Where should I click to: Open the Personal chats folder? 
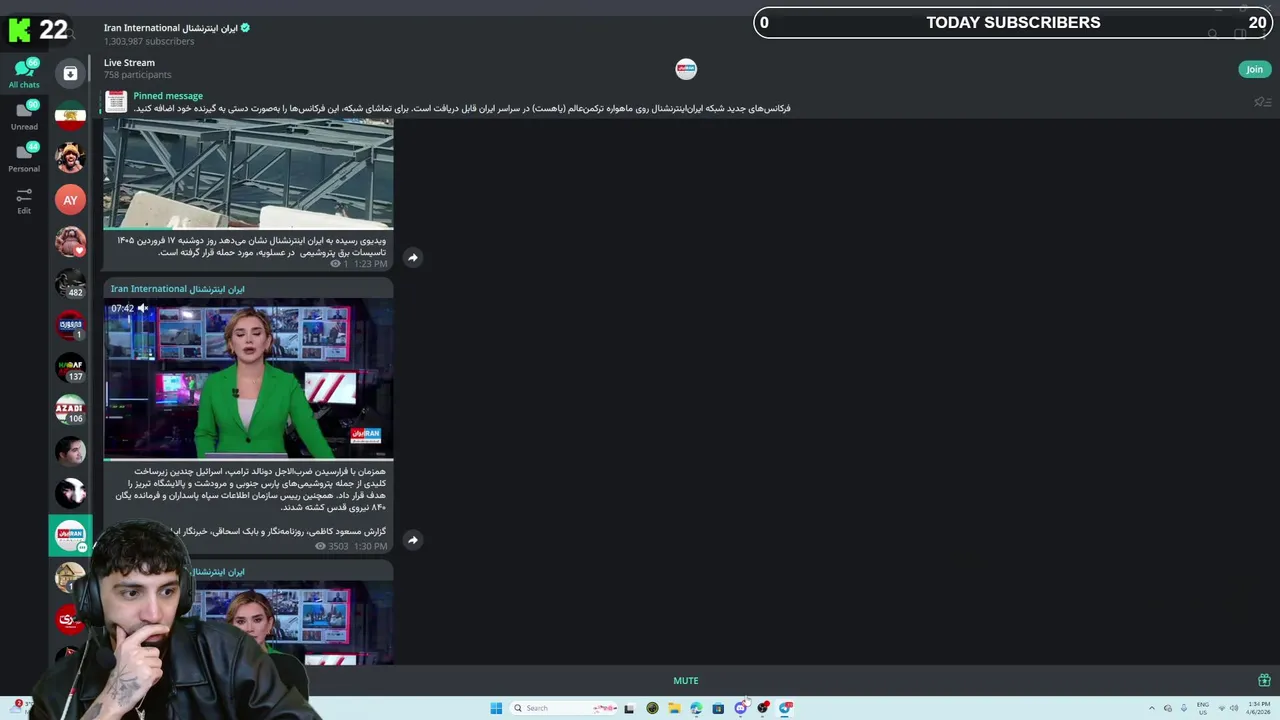click(24, 157)
